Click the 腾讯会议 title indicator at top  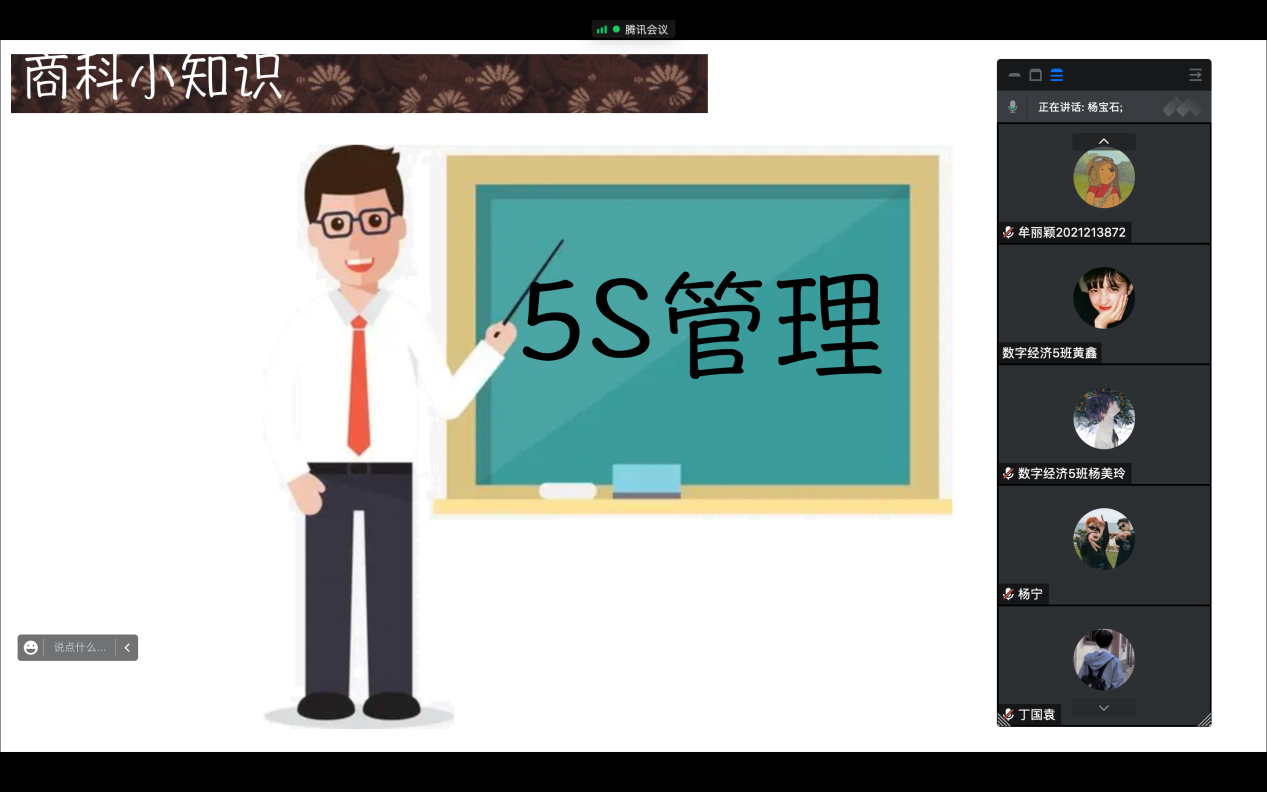click(x=646, y=29)
